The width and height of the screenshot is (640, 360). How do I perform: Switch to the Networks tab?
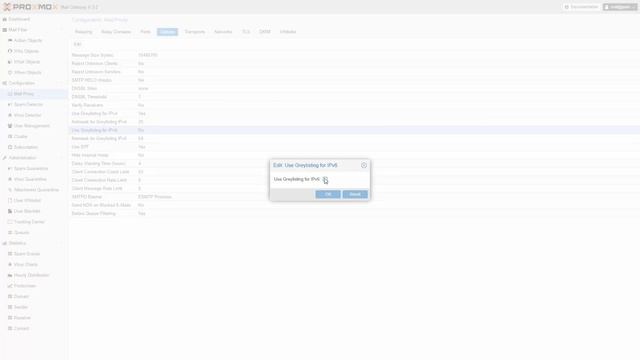click(223, 32)
